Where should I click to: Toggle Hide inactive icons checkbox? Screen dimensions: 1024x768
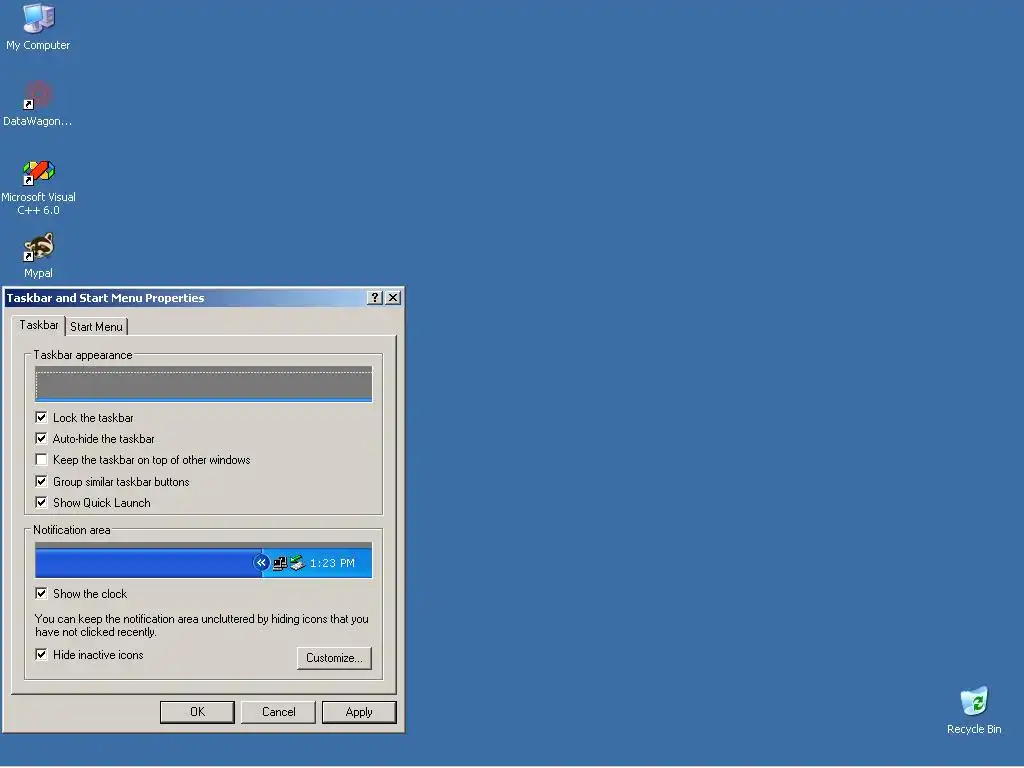[41, 654]
